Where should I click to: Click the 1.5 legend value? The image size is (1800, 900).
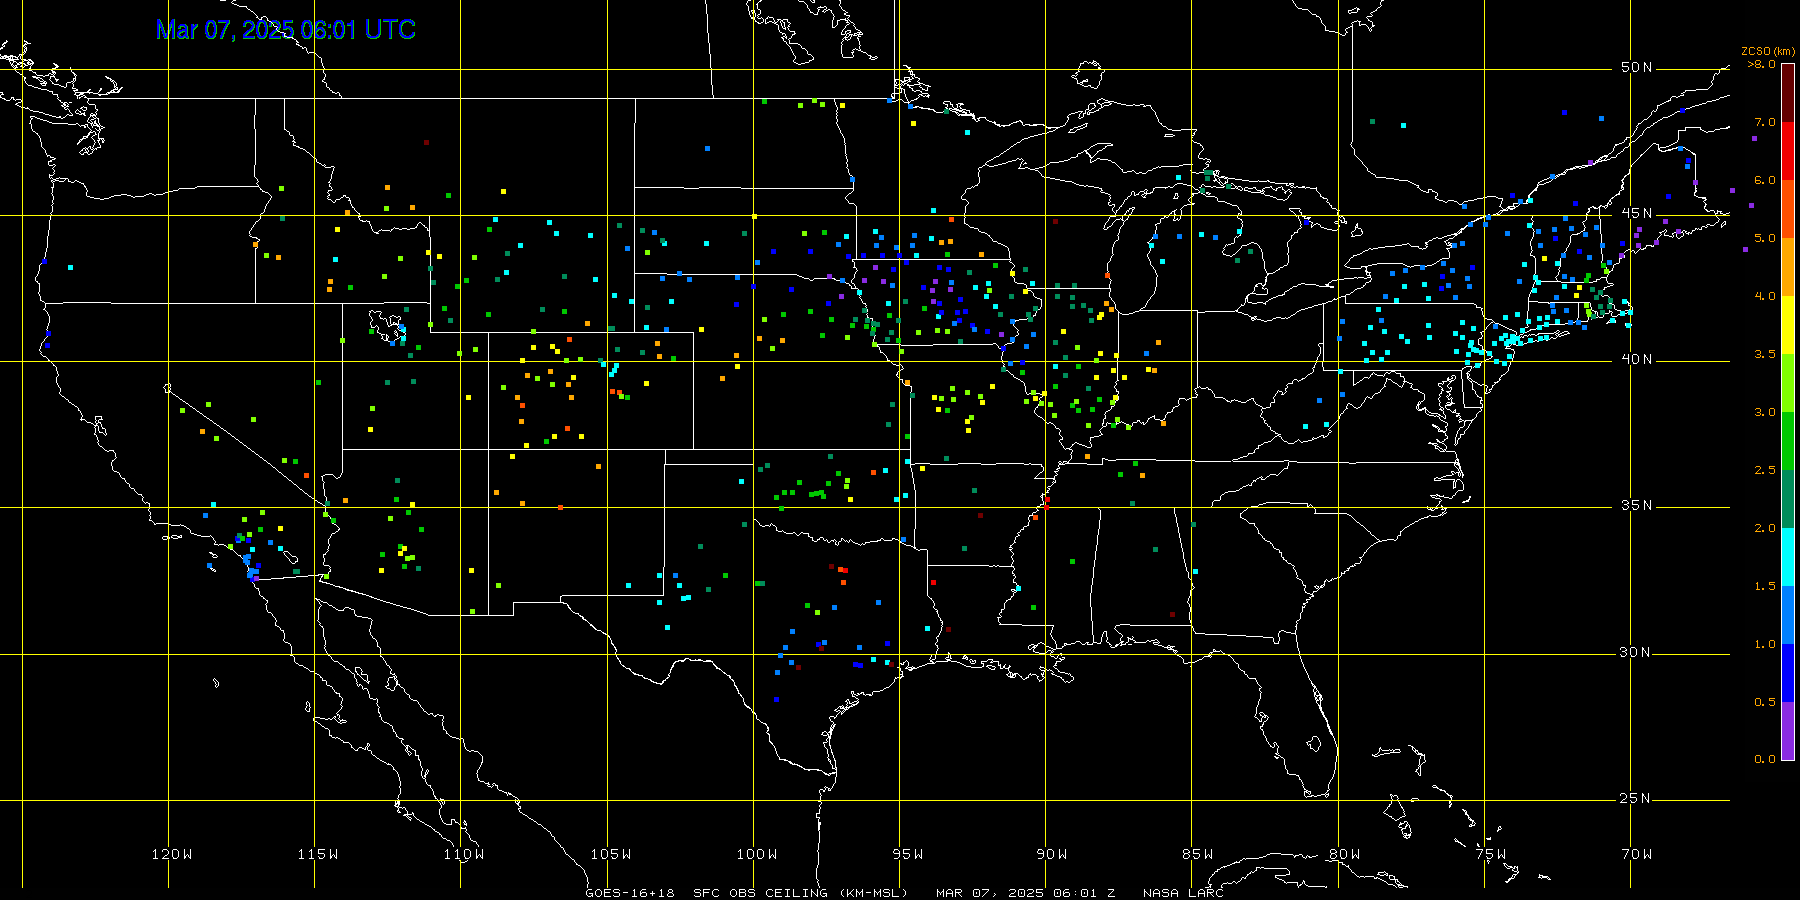(x=1765, y=586)
